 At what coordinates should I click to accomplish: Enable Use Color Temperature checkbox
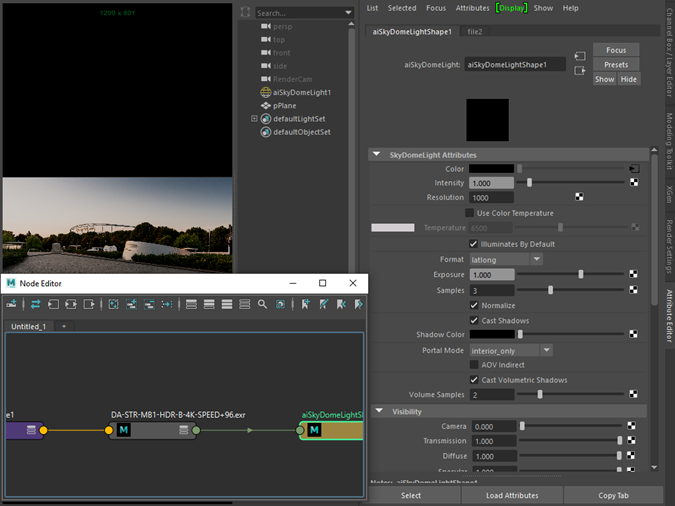470,213
